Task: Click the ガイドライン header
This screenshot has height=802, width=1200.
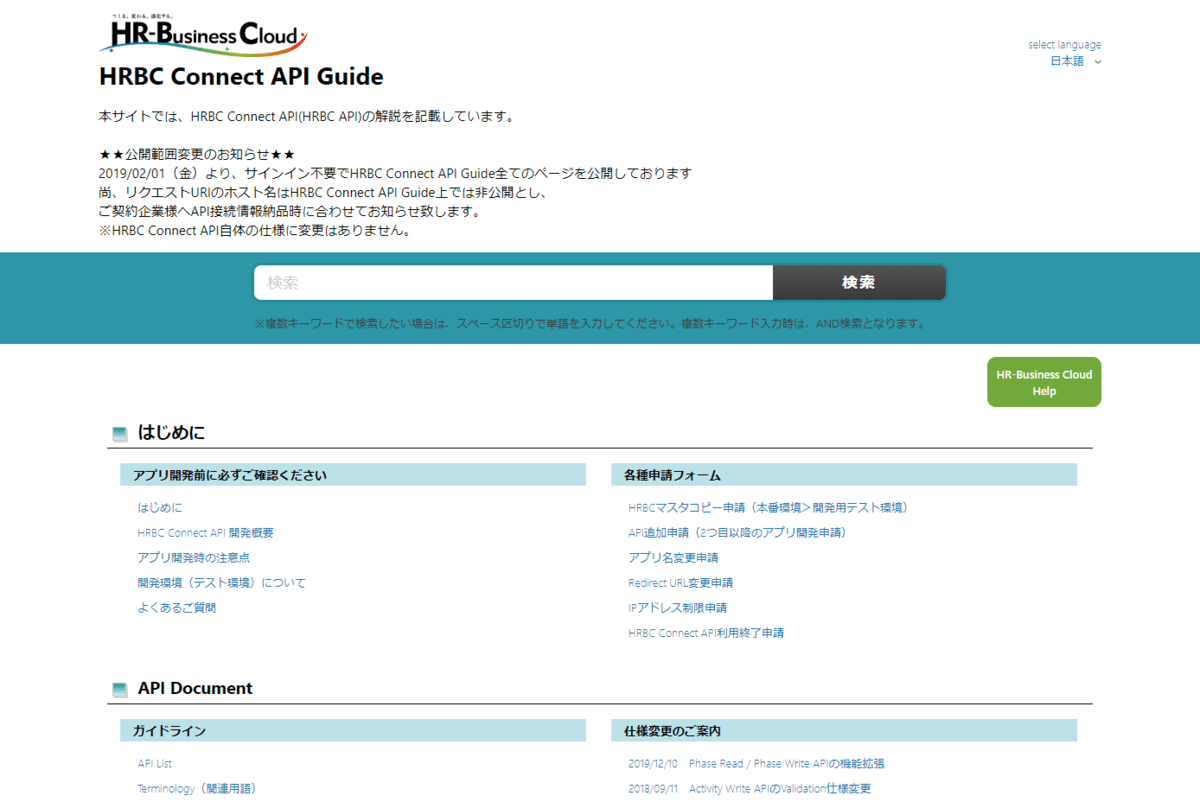Action: pos(353,731)
